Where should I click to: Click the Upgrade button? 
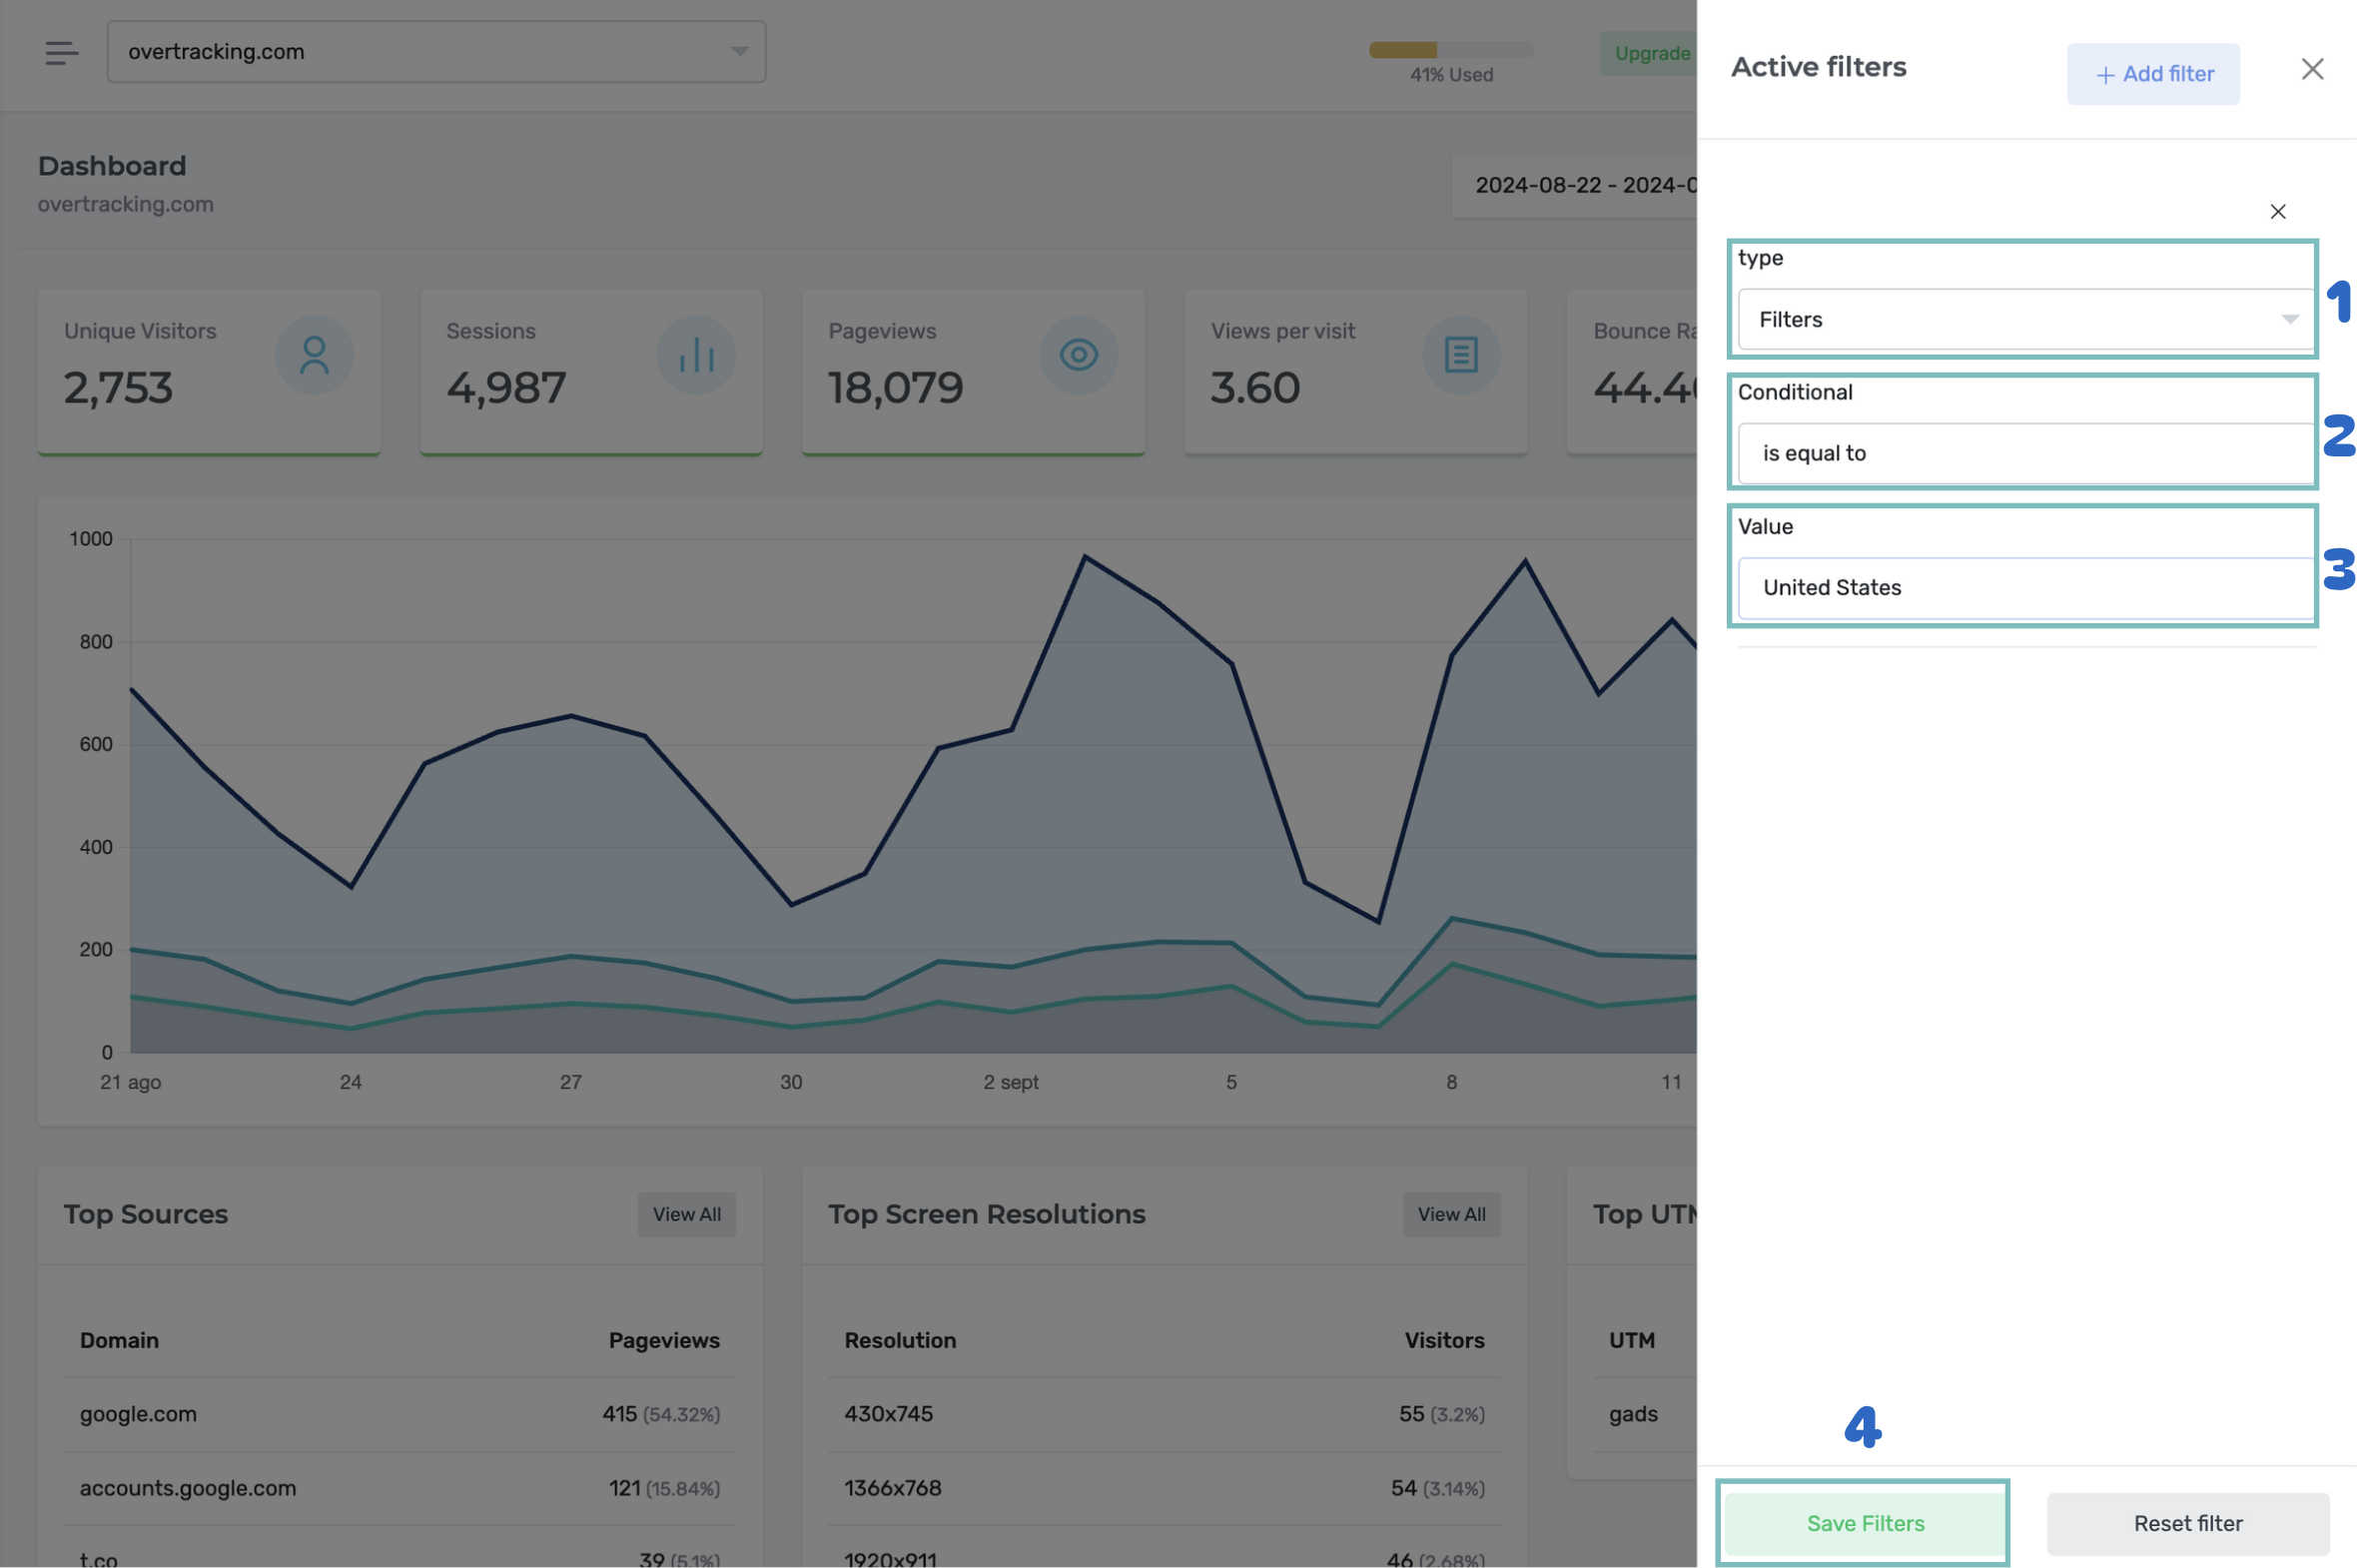point(1651,53)
